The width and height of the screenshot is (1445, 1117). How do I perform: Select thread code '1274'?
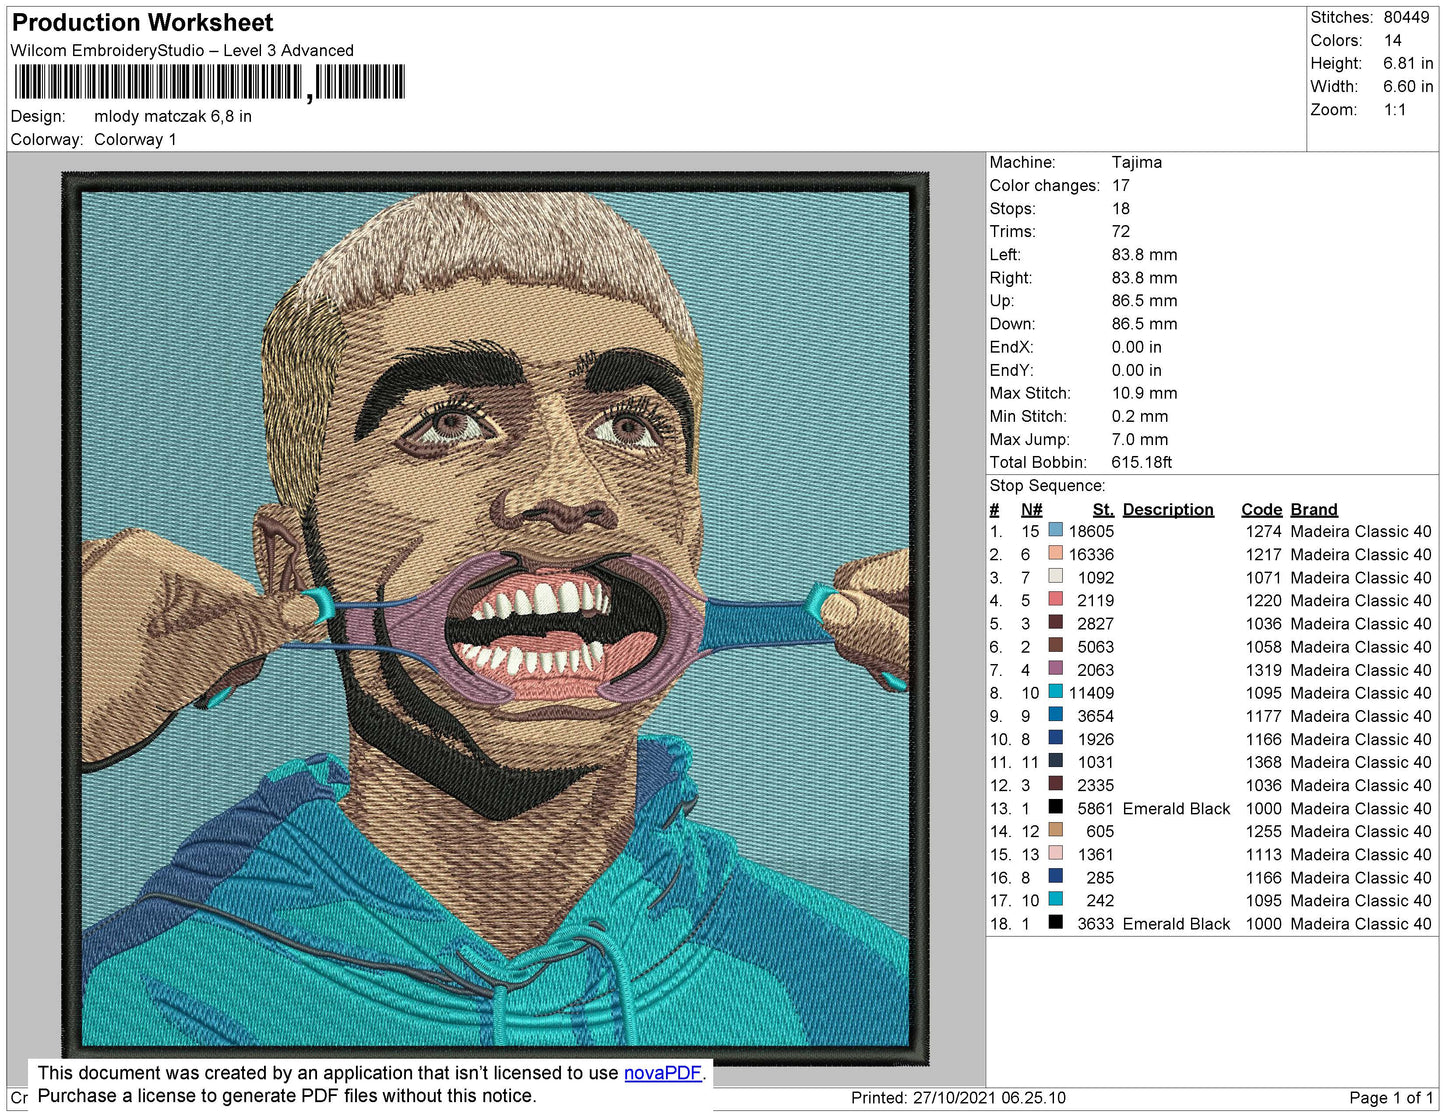click(x=1263, y=531)
